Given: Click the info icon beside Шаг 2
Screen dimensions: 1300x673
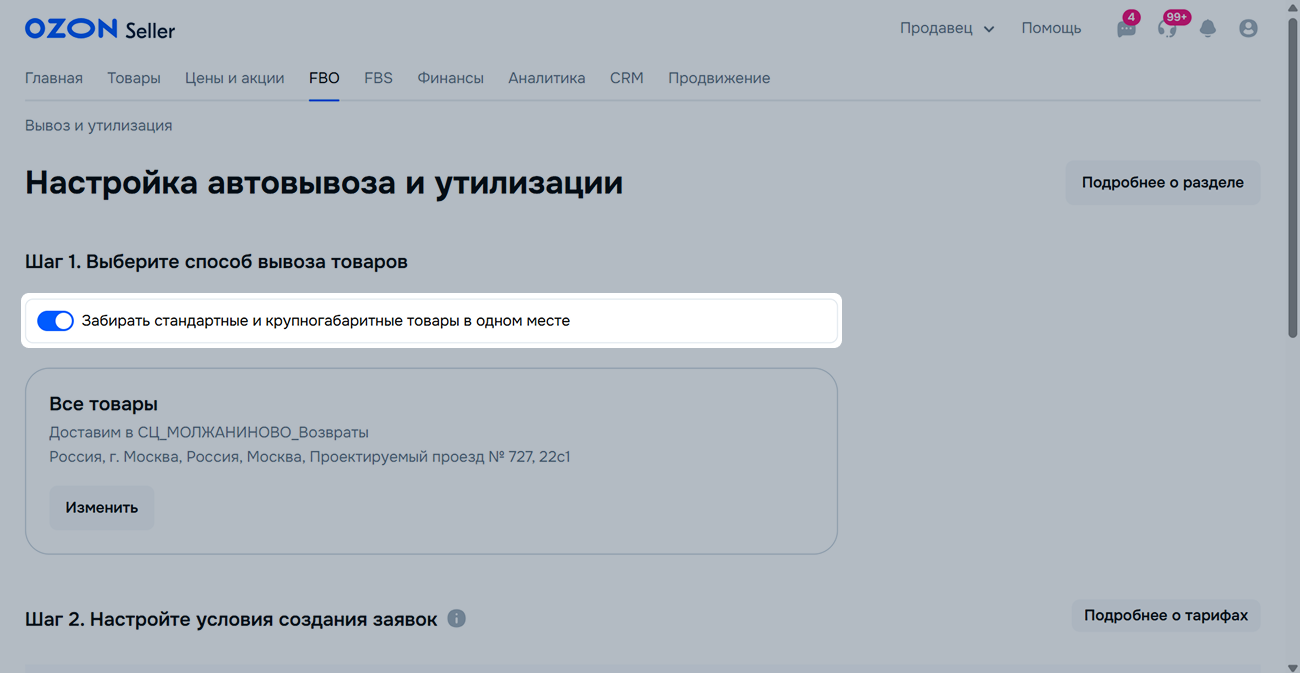Looking at the screenshot, I should point(457,619).
